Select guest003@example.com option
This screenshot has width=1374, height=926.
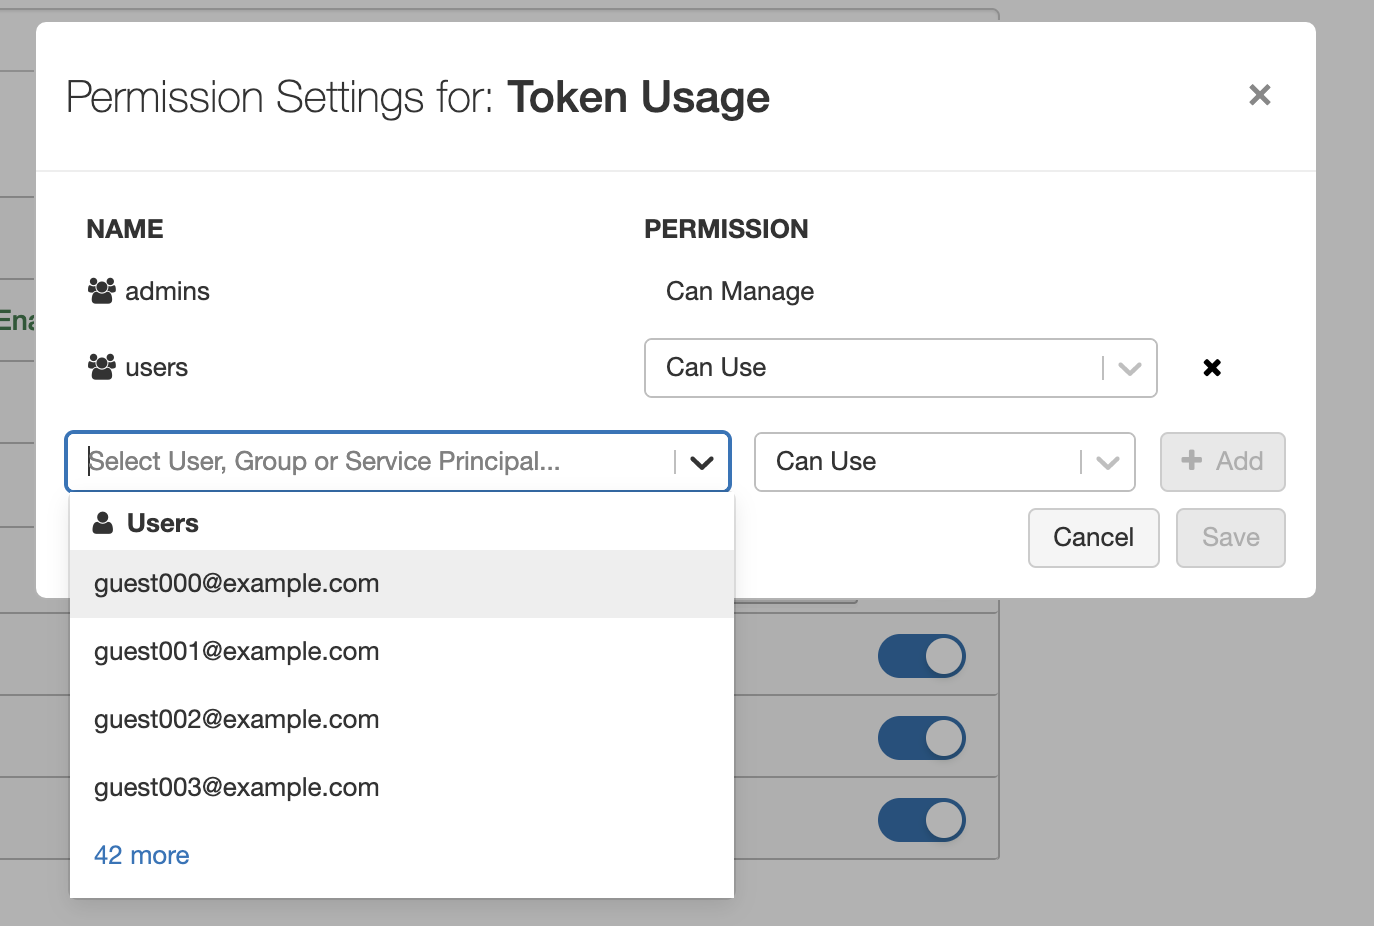coord(237,788)
